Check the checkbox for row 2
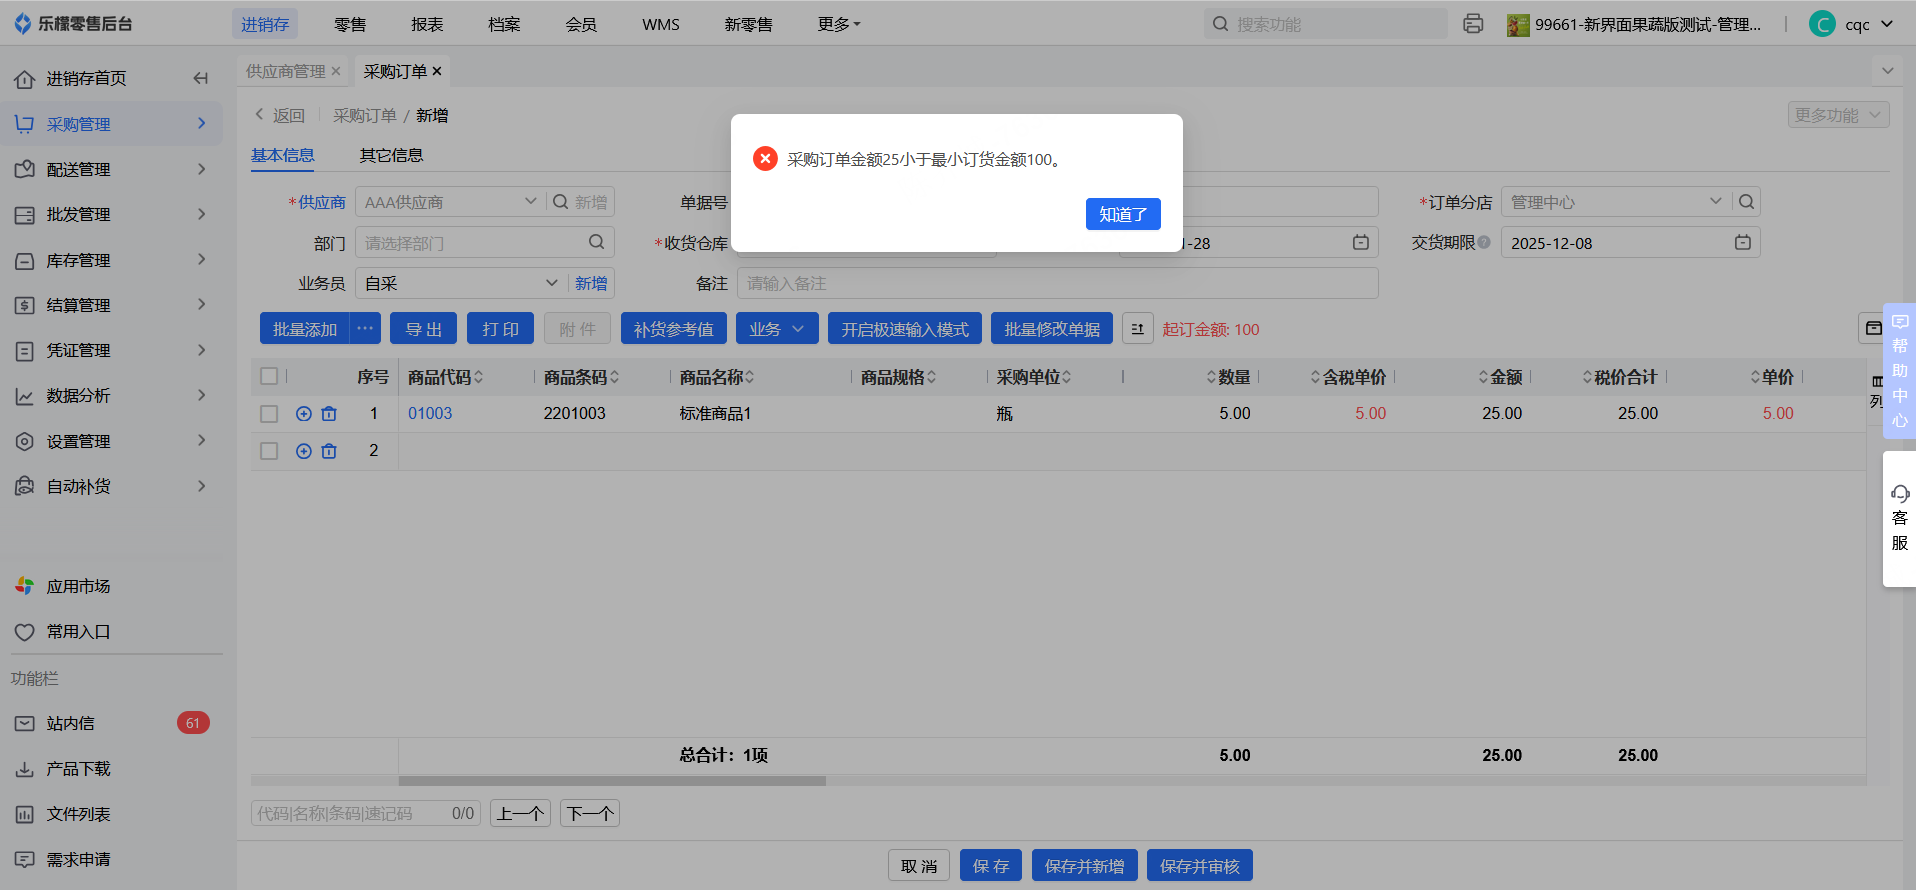 [269, 451]
